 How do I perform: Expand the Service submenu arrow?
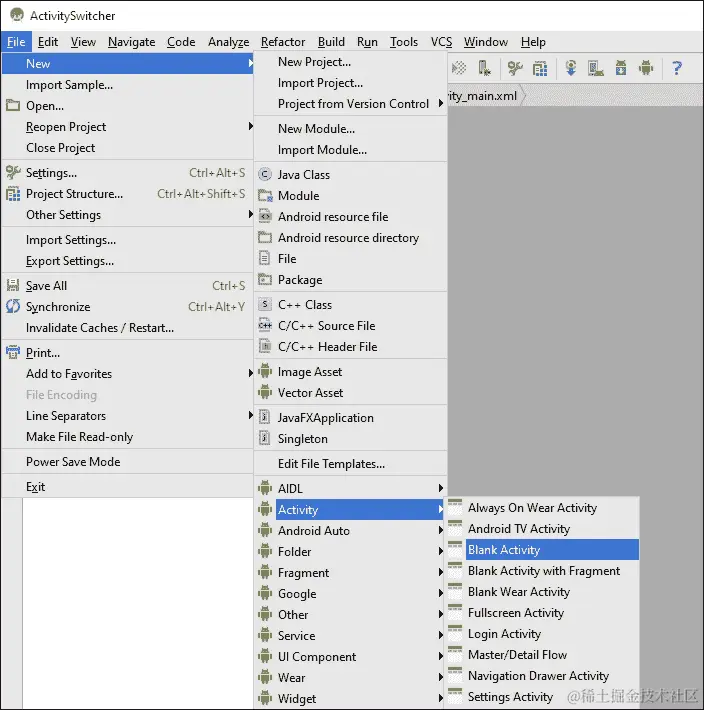pos(441,635)
